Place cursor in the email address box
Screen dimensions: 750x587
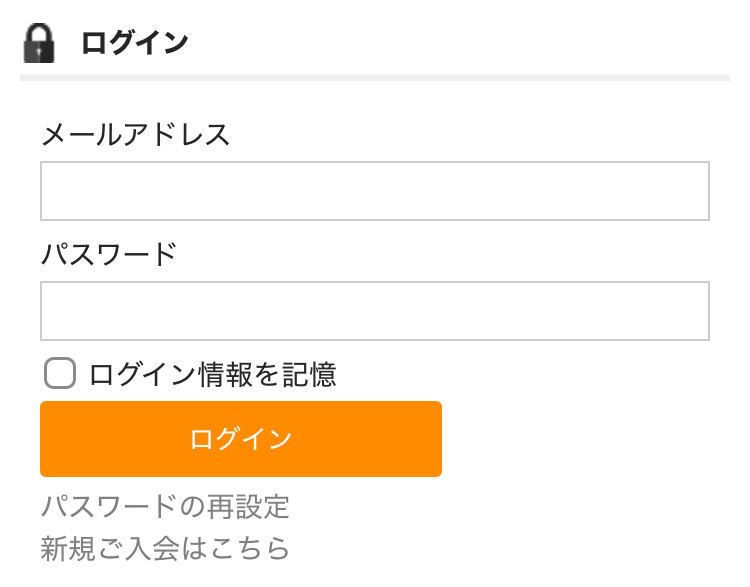(x=374, y=191)
